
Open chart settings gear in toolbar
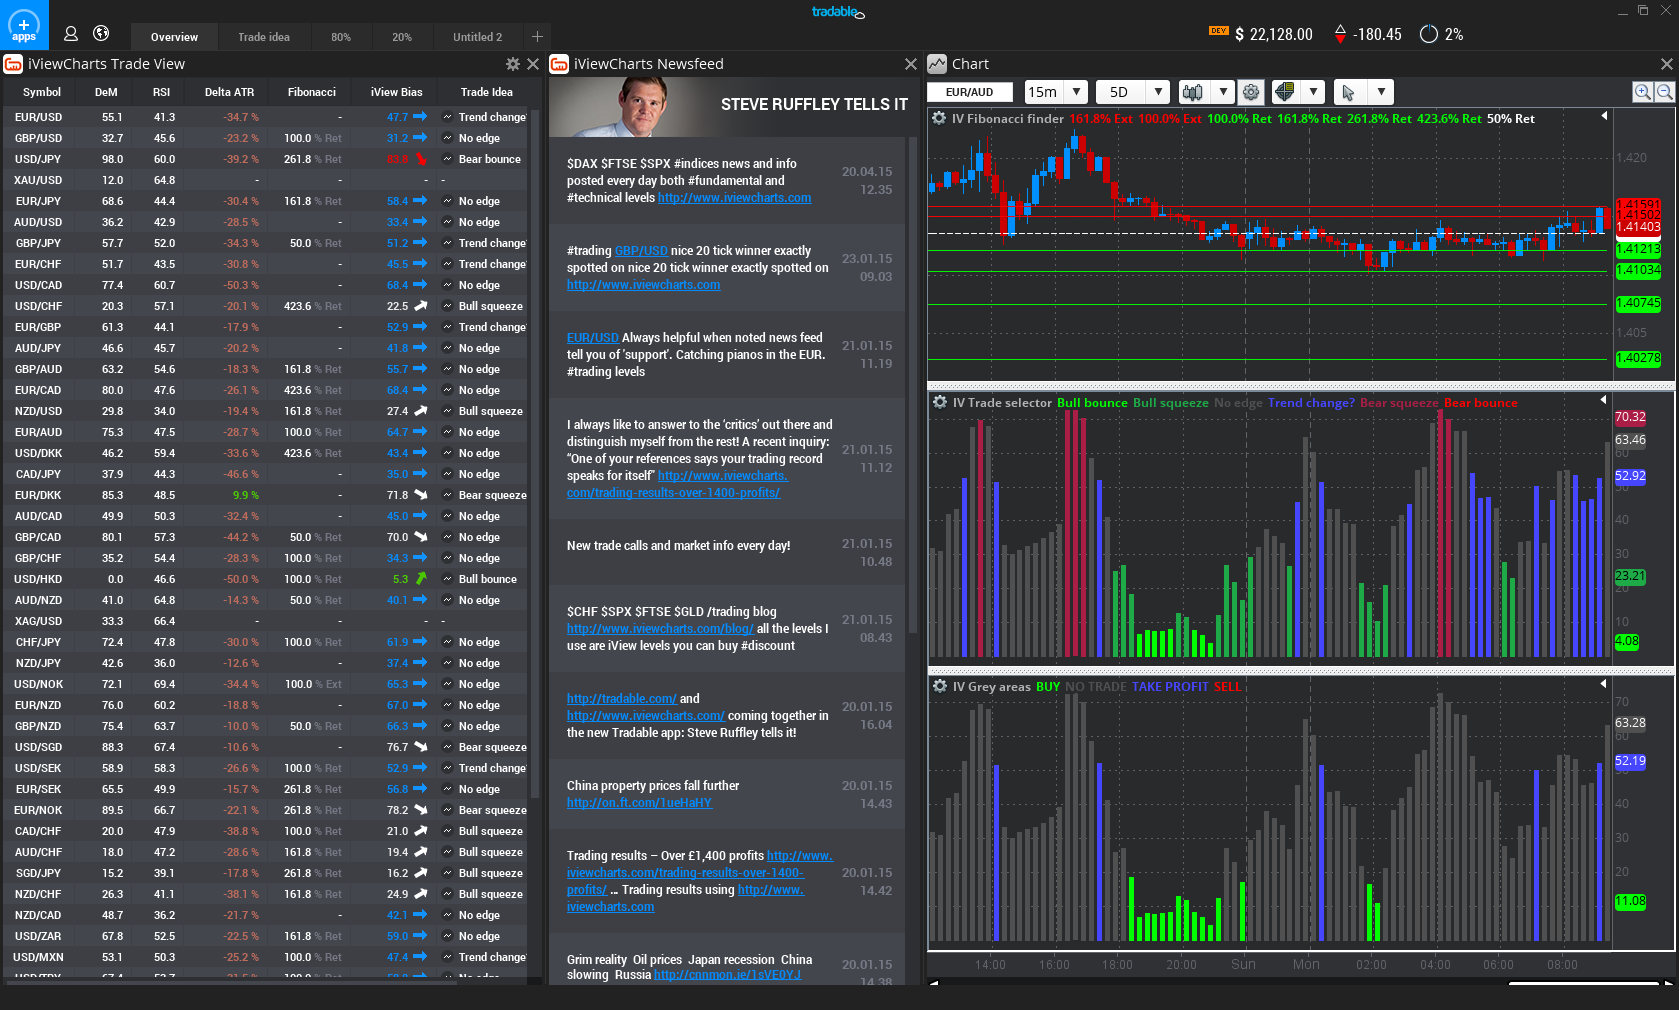[1251, 92]
